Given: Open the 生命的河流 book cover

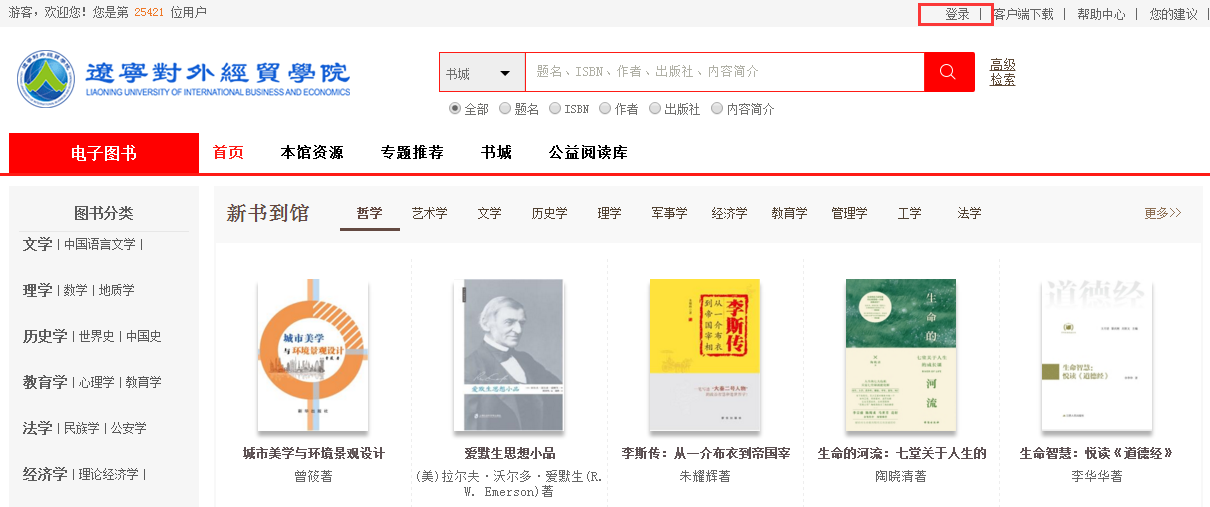Looking at the screenshot, I should pyautogui.click(x=901, y=355).
